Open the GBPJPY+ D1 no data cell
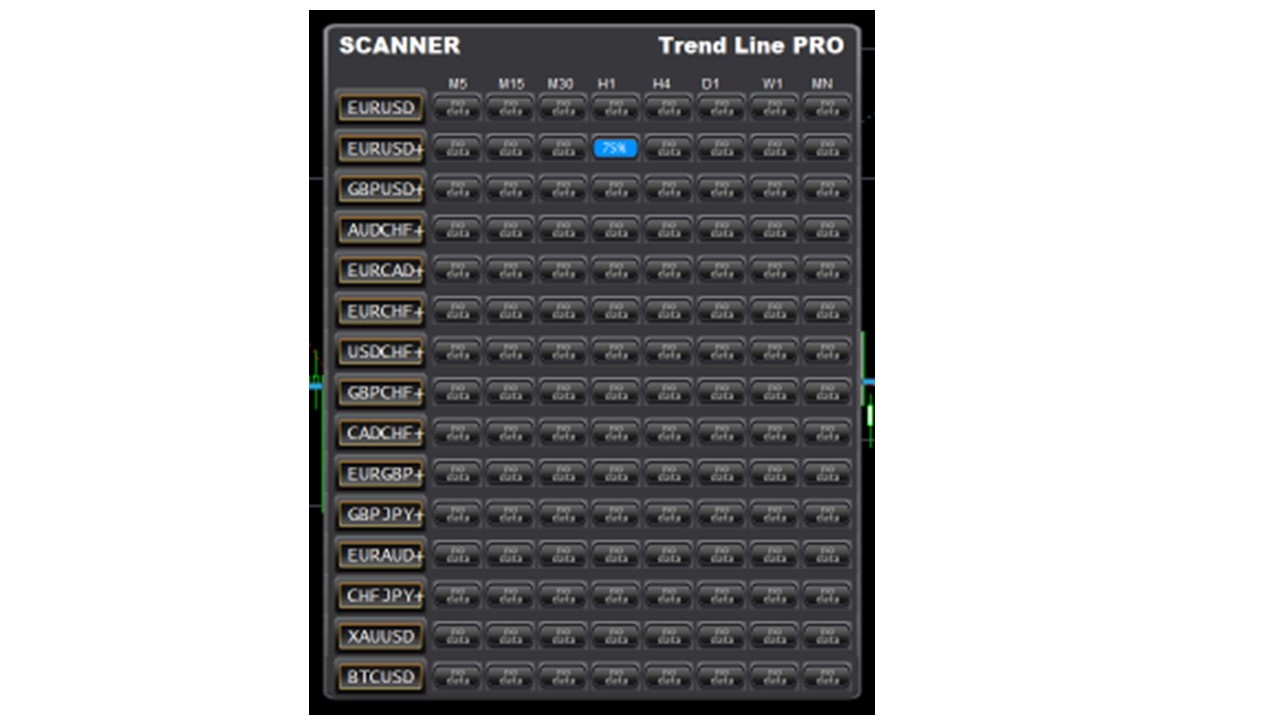 pyautogui.click(x=721, y=514)
